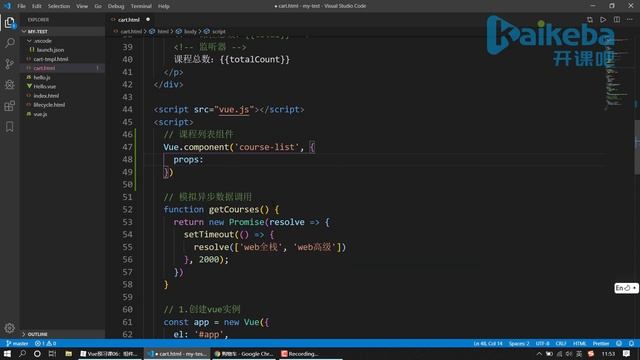Open the Explorer view in the activity bar
Image resolution: width=640 pixels, height=360 pixels.
tap(10, 22)
